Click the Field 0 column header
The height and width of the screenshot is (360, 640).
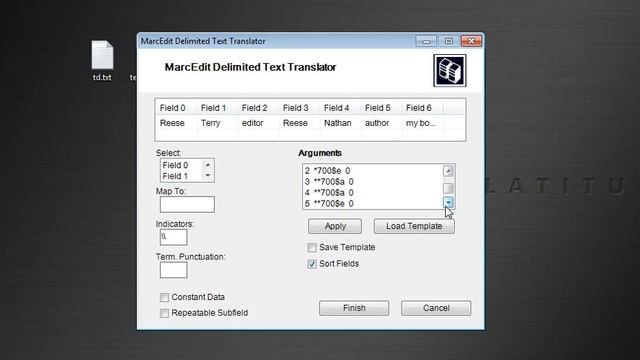click(176, 108)
